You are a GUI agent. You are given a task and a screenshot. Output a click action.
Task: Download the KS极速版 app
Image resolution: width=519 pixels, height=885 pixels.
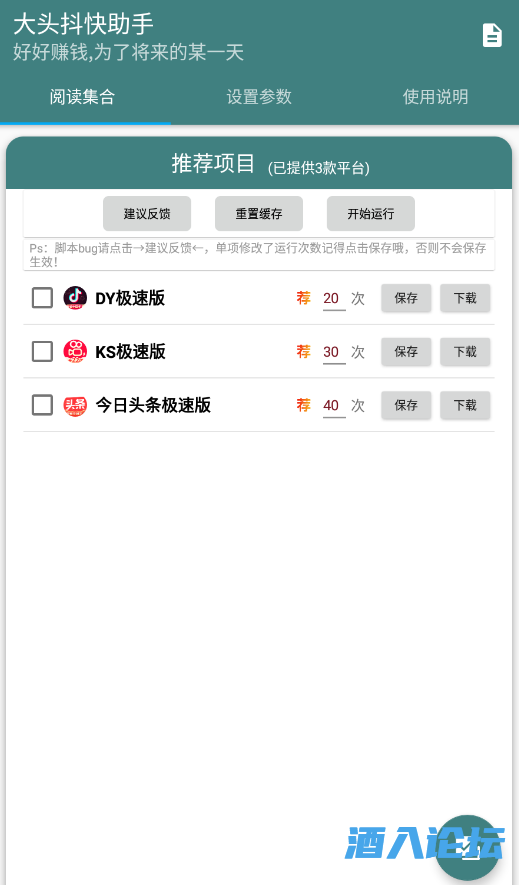click(465, 352)
